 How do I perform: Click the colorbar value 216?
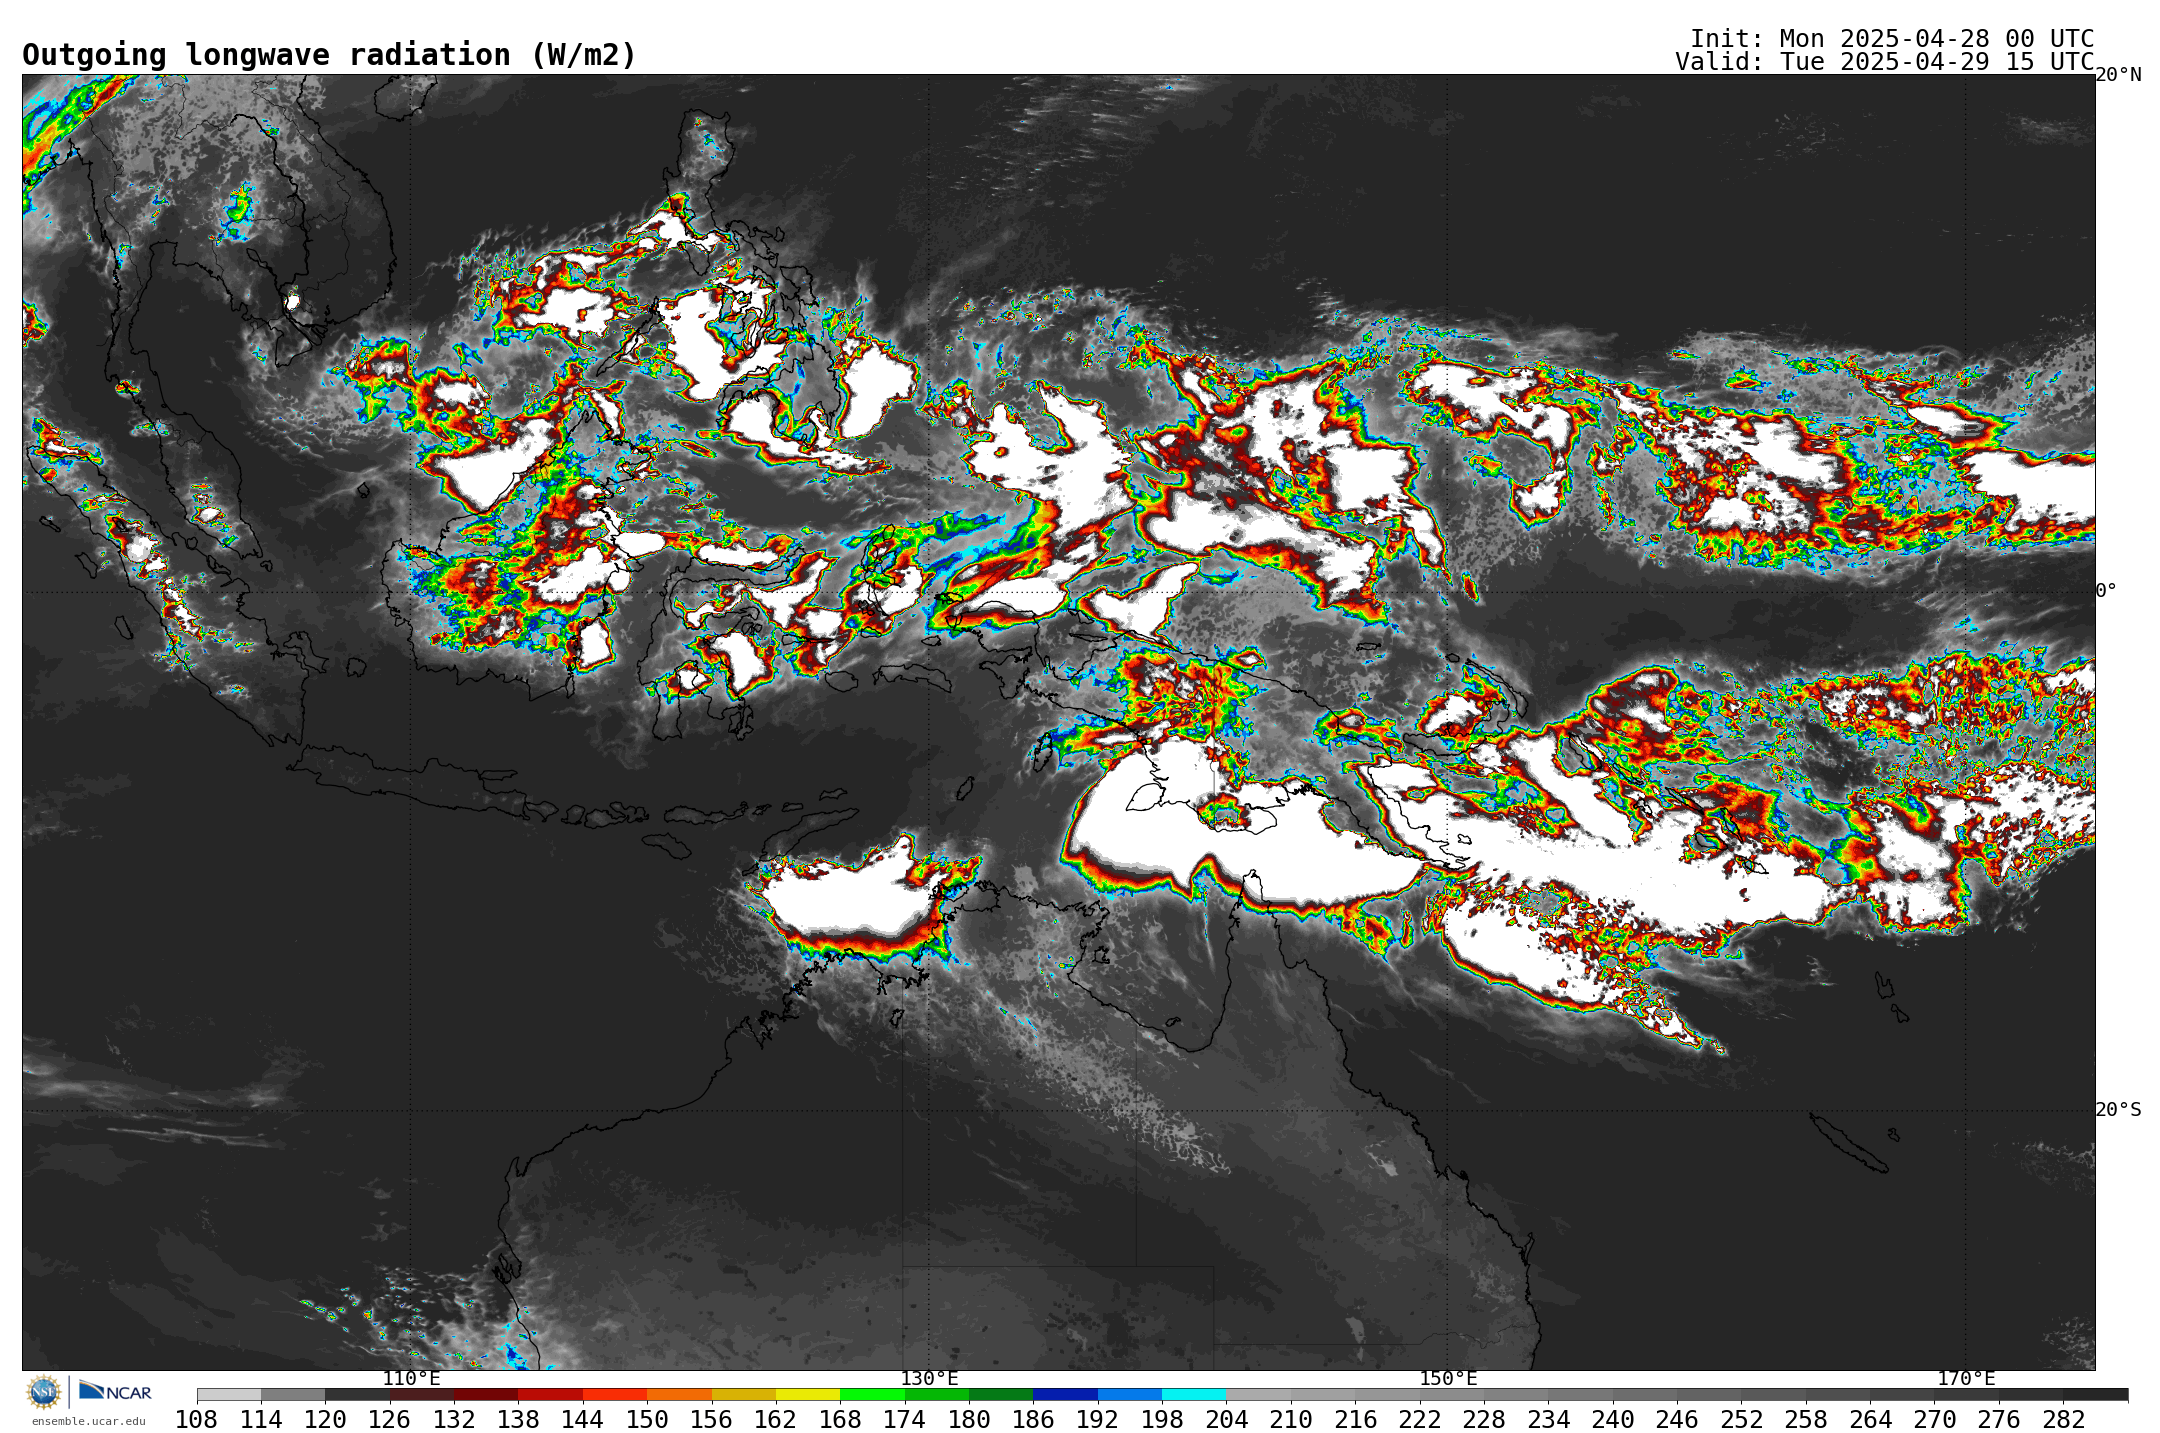(x=1355, y=1419)
